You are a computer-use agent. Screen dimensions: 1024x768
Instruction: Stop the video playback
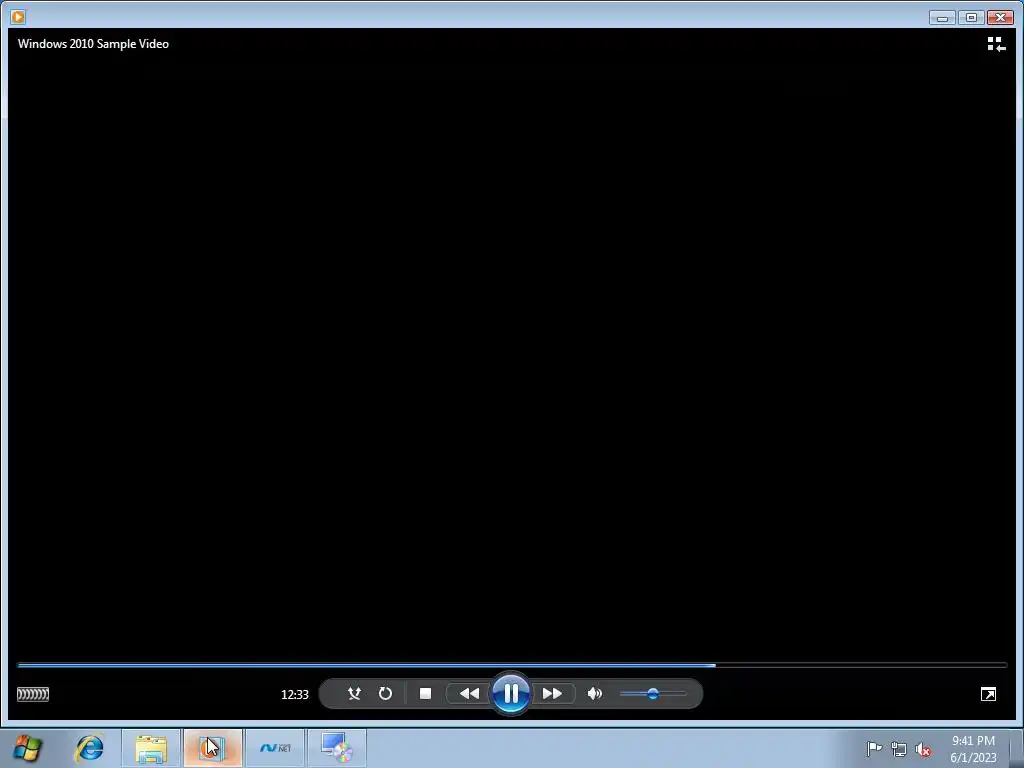coord(425,694)
